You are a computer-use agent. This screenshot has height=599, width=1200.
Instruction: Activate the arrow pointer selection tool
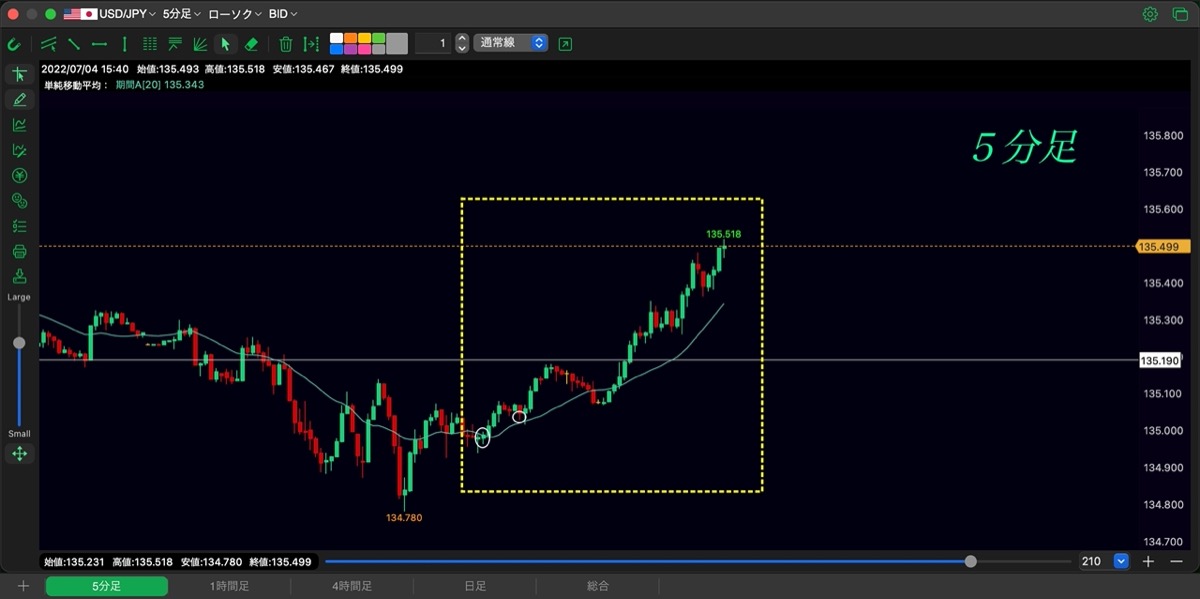[226, 44]
